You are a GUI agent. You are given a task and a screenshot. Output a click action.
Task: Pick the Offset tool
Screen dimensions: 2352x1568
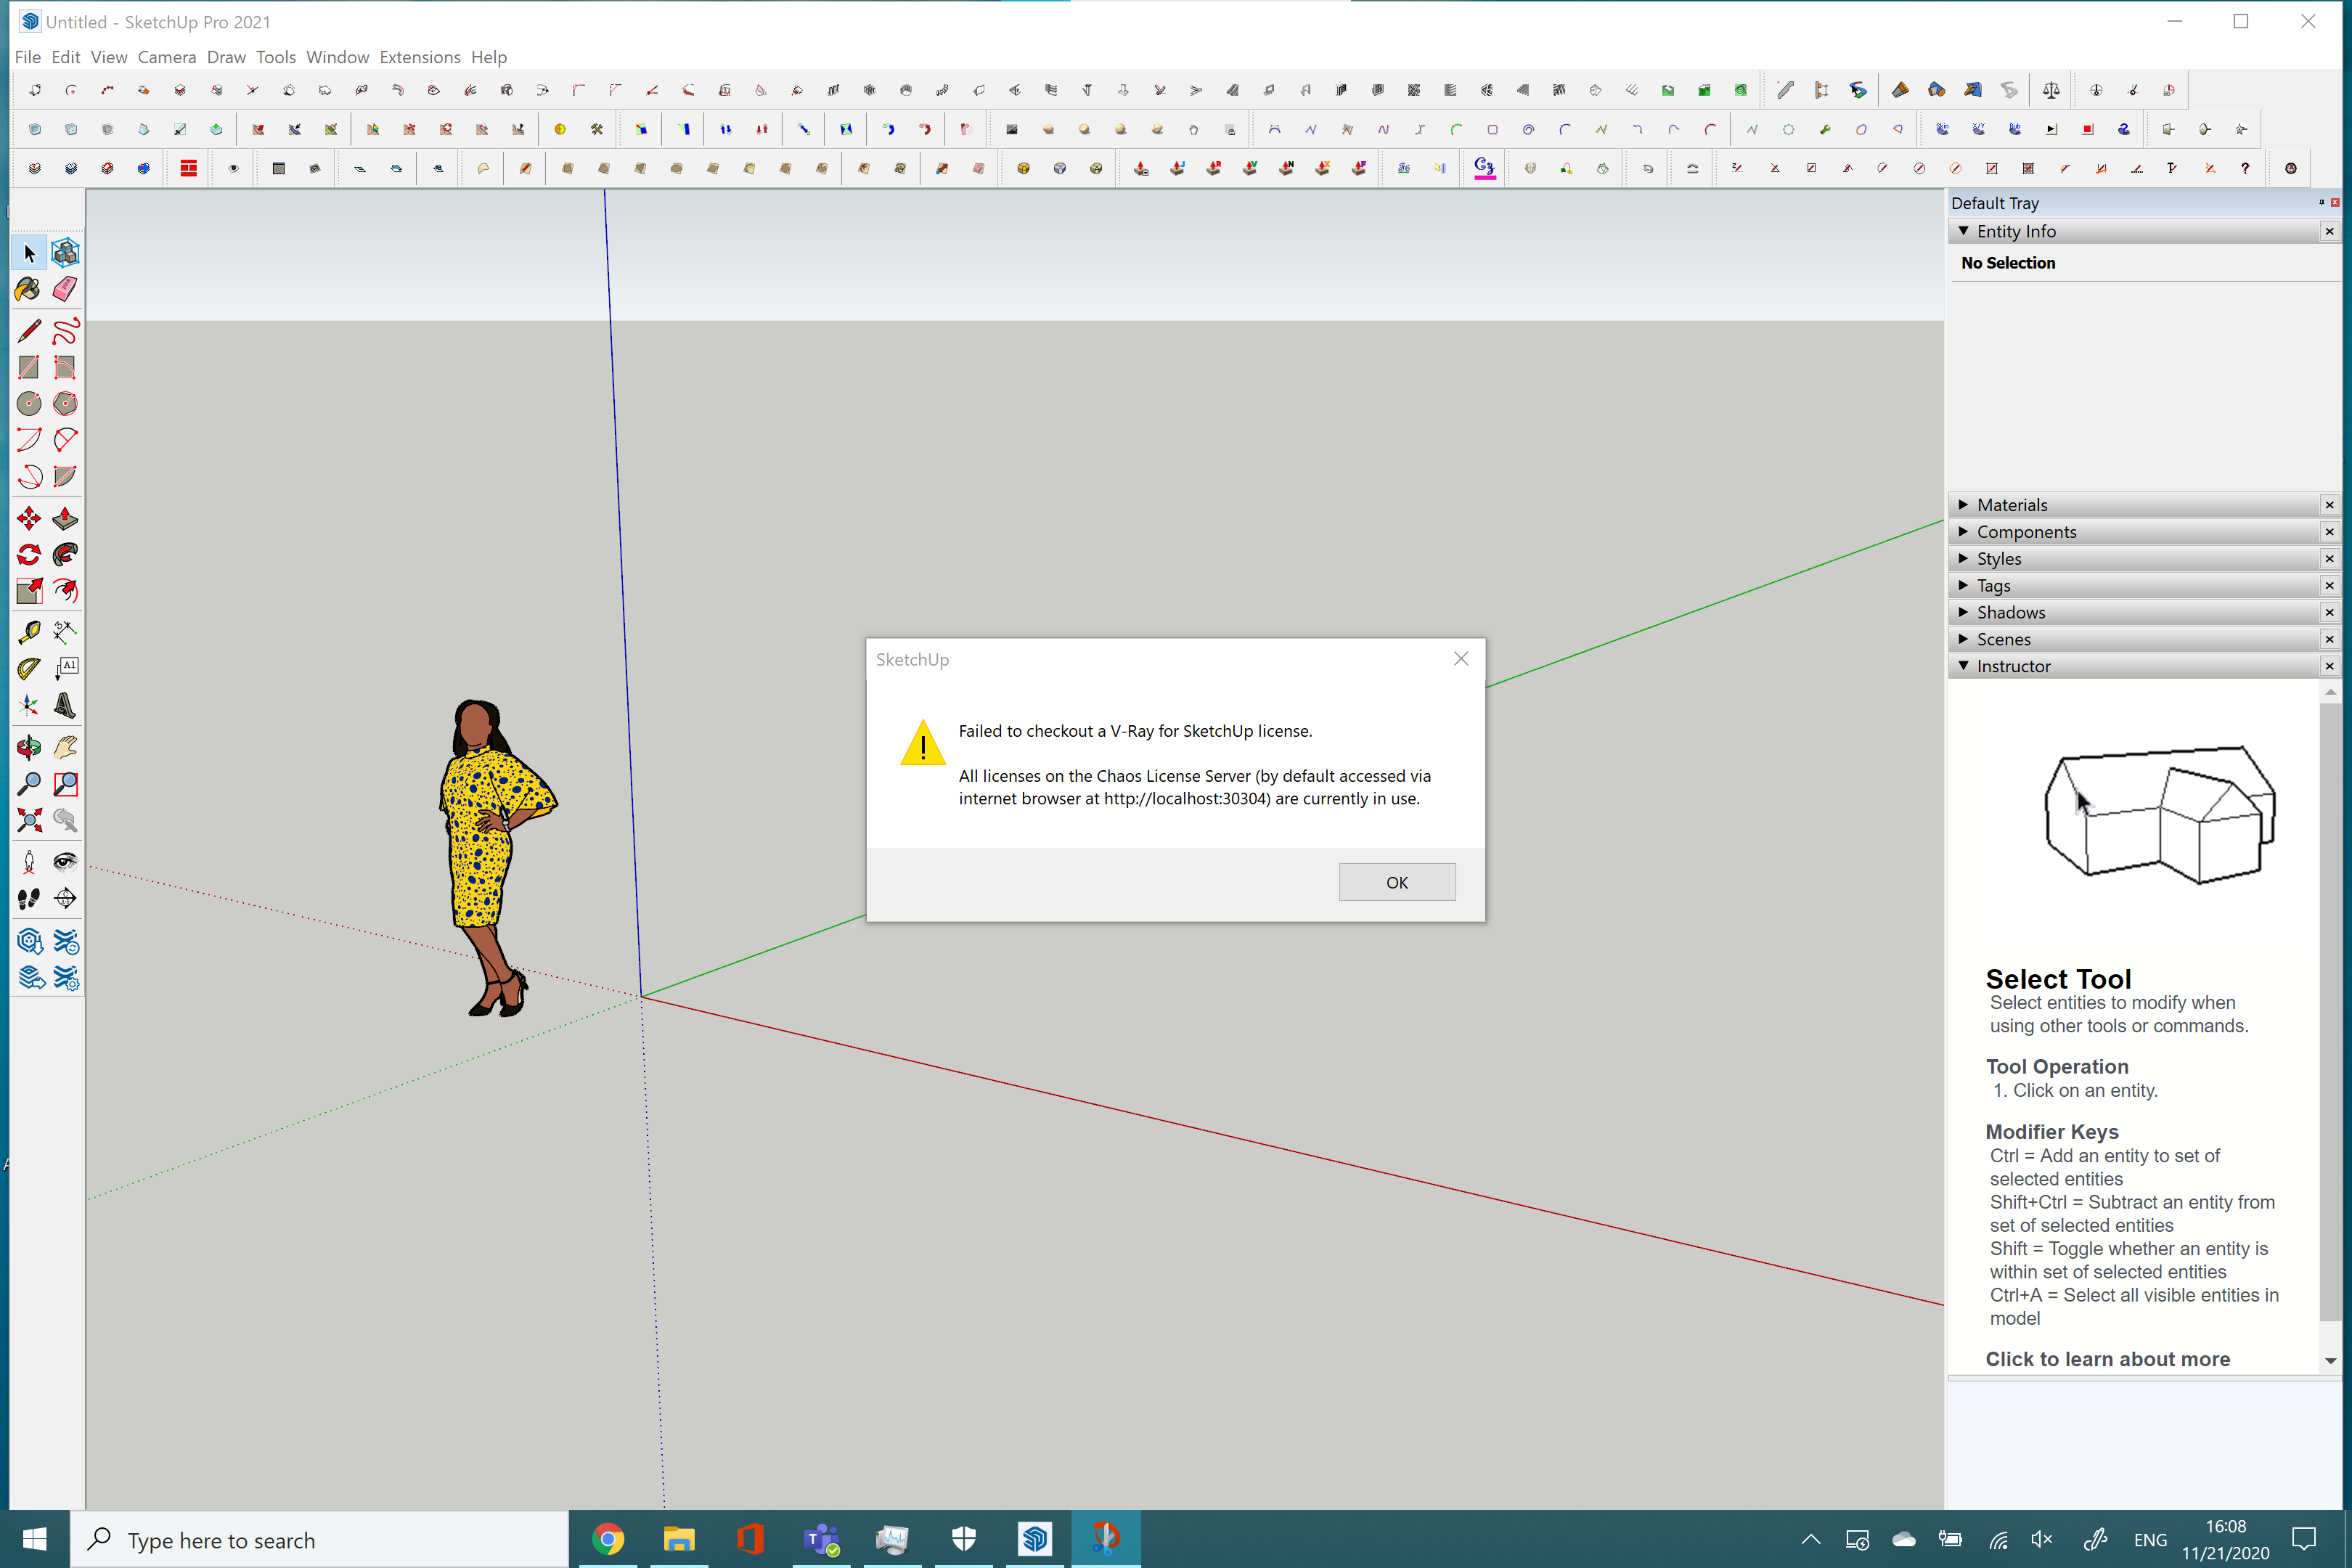pyautogui.click(x=65, y=591)
